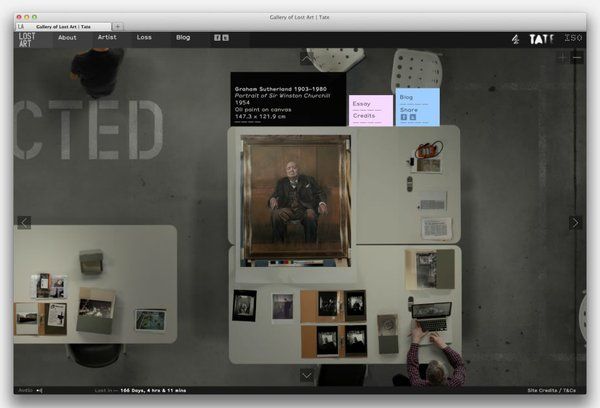This screenshot has width=600, height=408.
Task: Open the Blog link on the blue note
Action: tap(406, 99)
